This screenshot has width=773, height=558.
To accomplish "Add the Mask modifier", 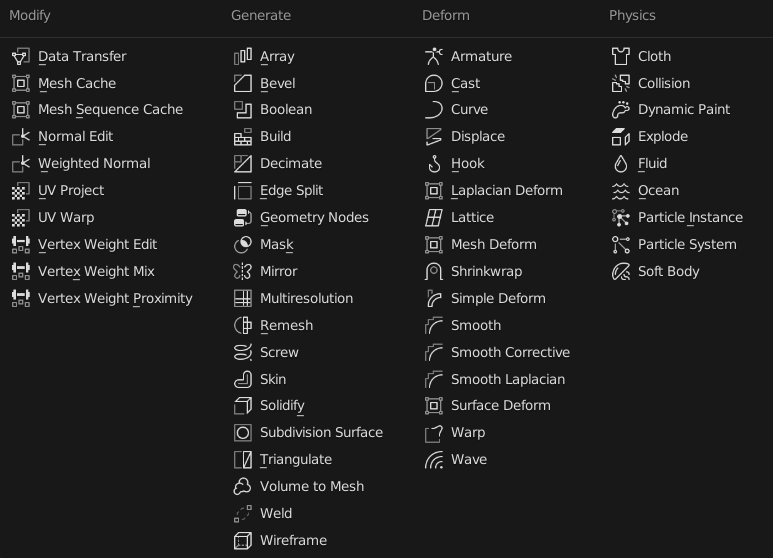I will coord(264,244).
